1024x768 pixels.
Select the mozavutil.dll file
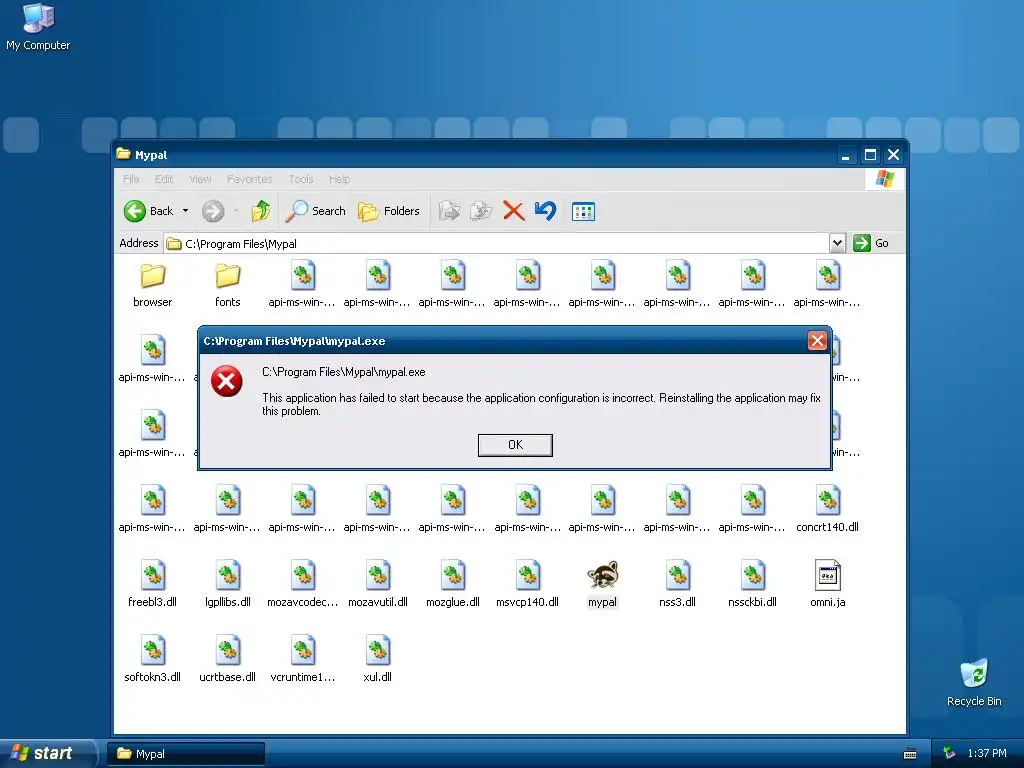coord(378,584)
